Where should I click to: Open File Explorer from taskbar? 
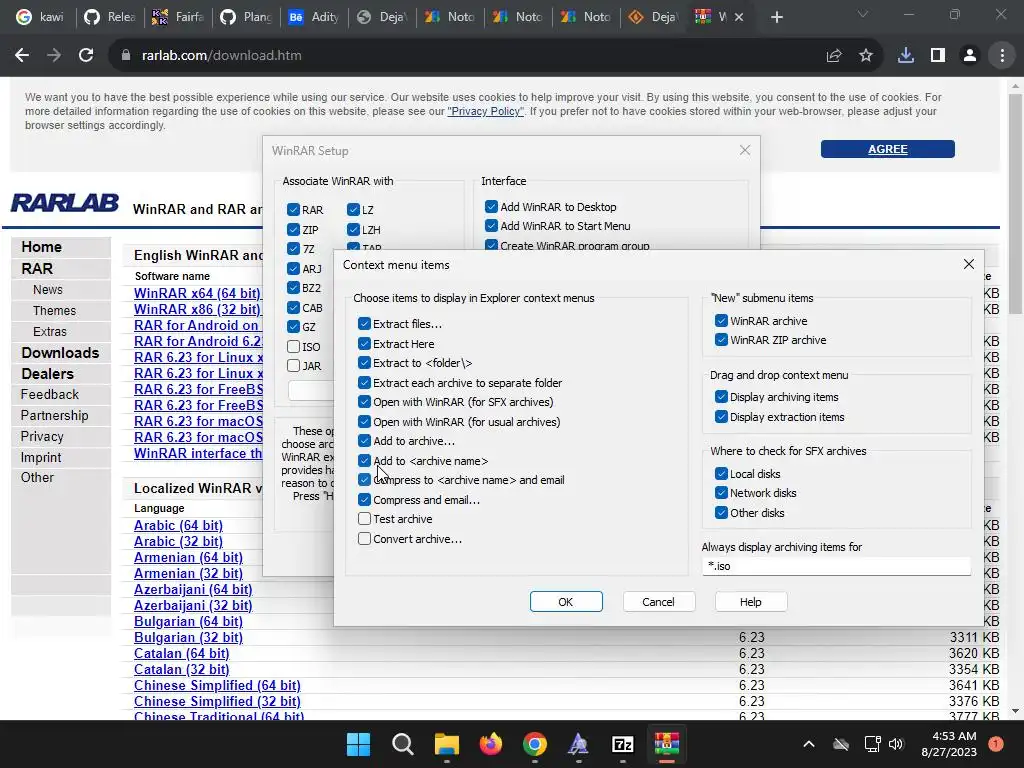pos(447,744)
